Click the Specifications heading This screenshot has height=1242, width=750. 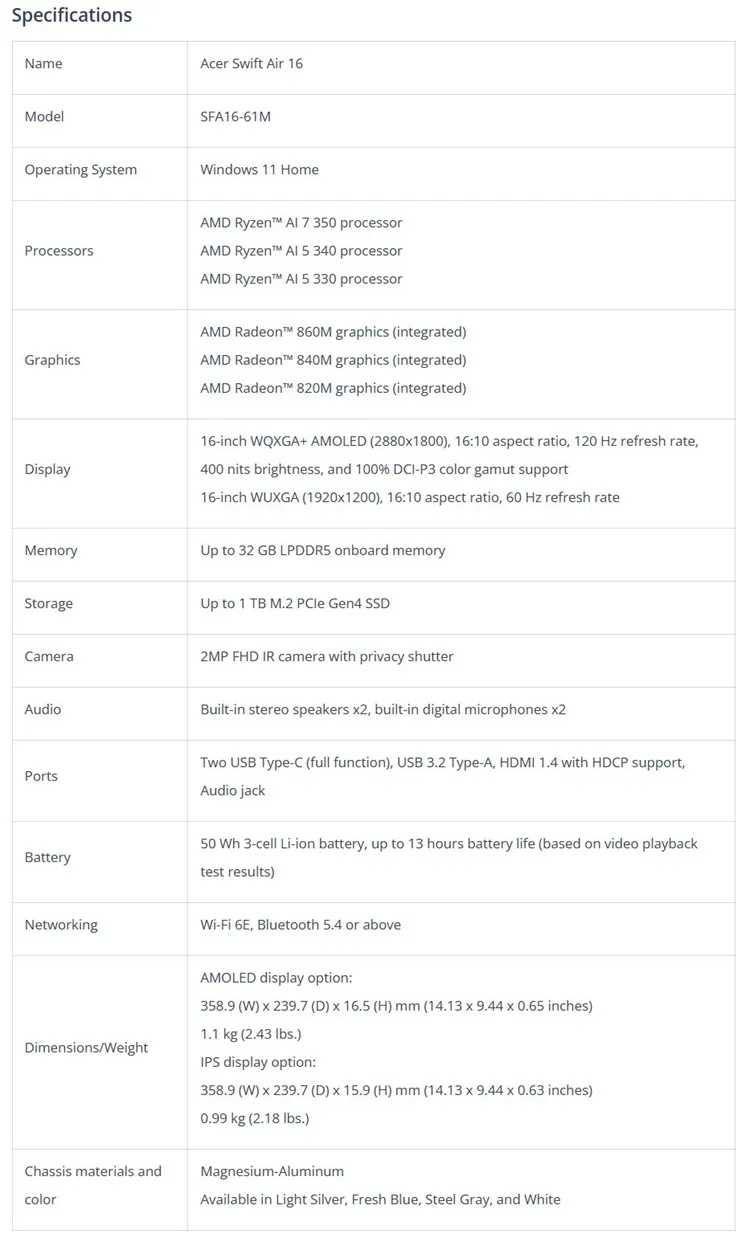(x=71, y=15)
